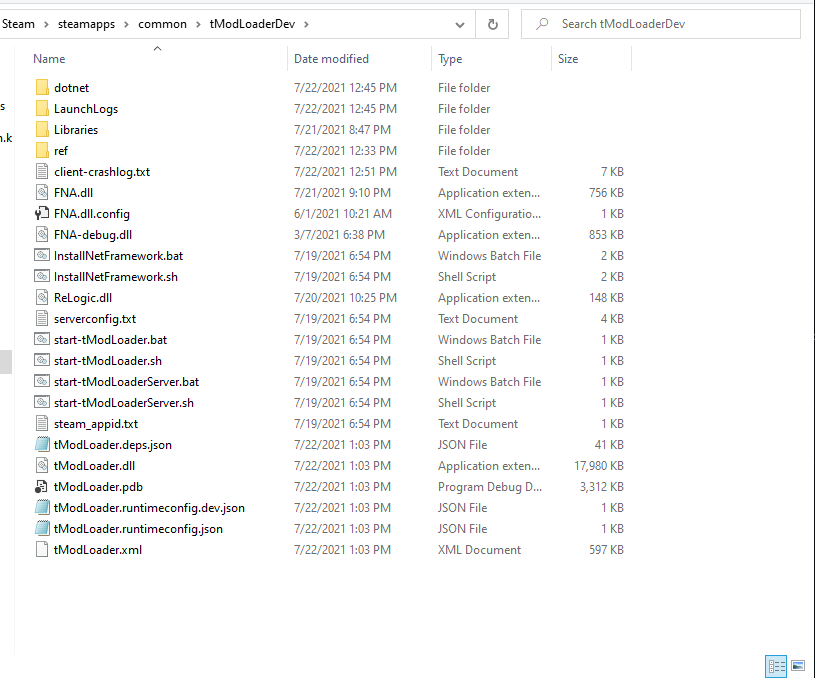This screenshot has height=678, width=815.
Task: Click the serverconfig.txt file icon
Action: click(x=42, y=319)
